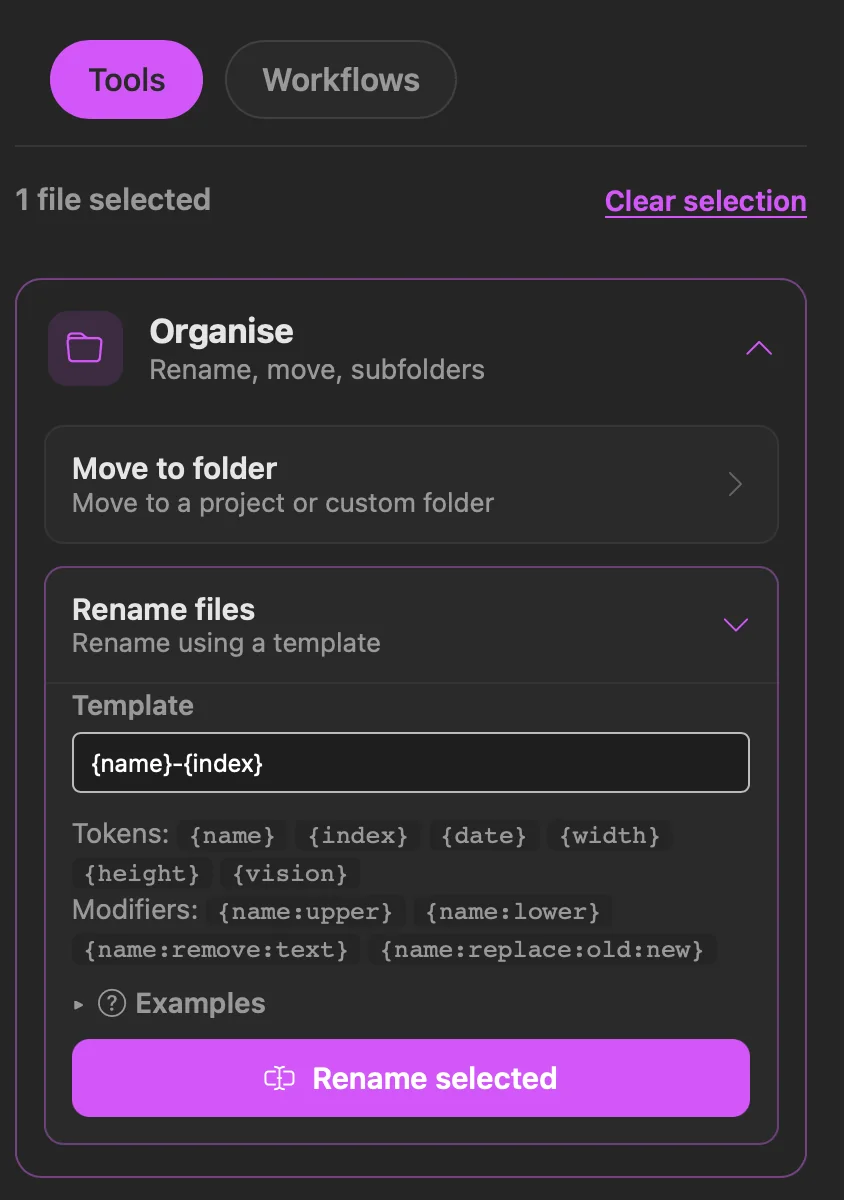Click the Template input field

pos(411,763)
